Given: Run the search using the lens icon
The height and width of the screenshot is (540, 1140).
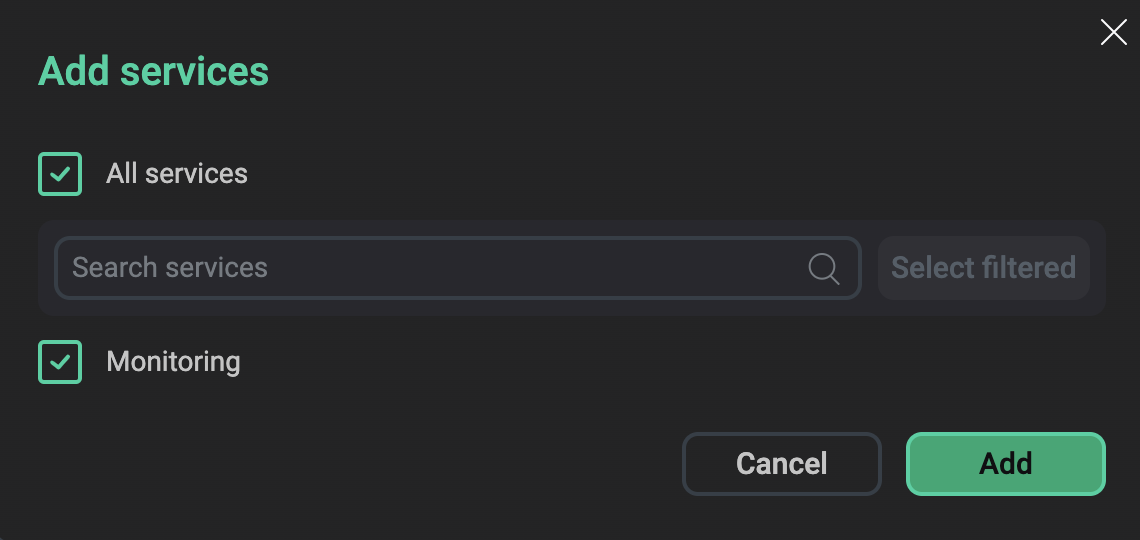Looking at the screenshot, I should click(823, 268).
